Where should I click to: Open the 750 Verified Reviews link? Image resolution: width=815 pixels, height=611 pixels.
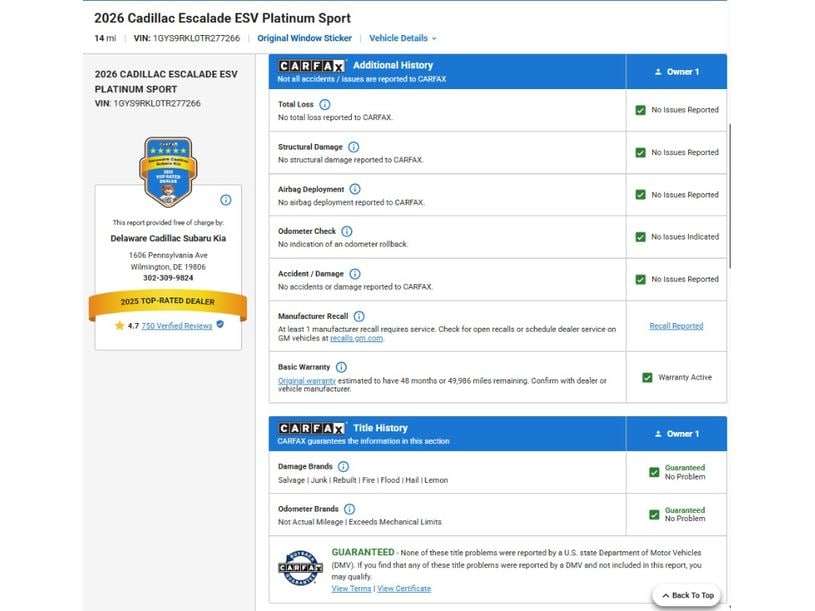pos(177,326)
